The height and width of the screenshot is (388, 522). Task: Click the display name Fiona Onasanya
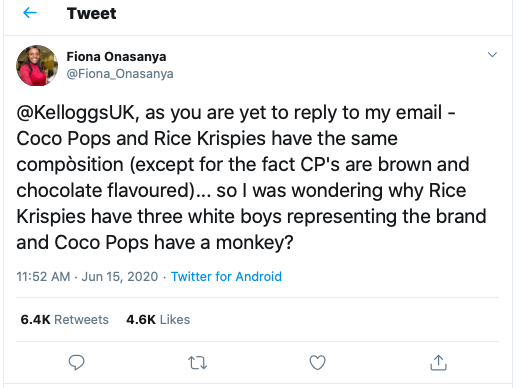click(x=116, y=57)
